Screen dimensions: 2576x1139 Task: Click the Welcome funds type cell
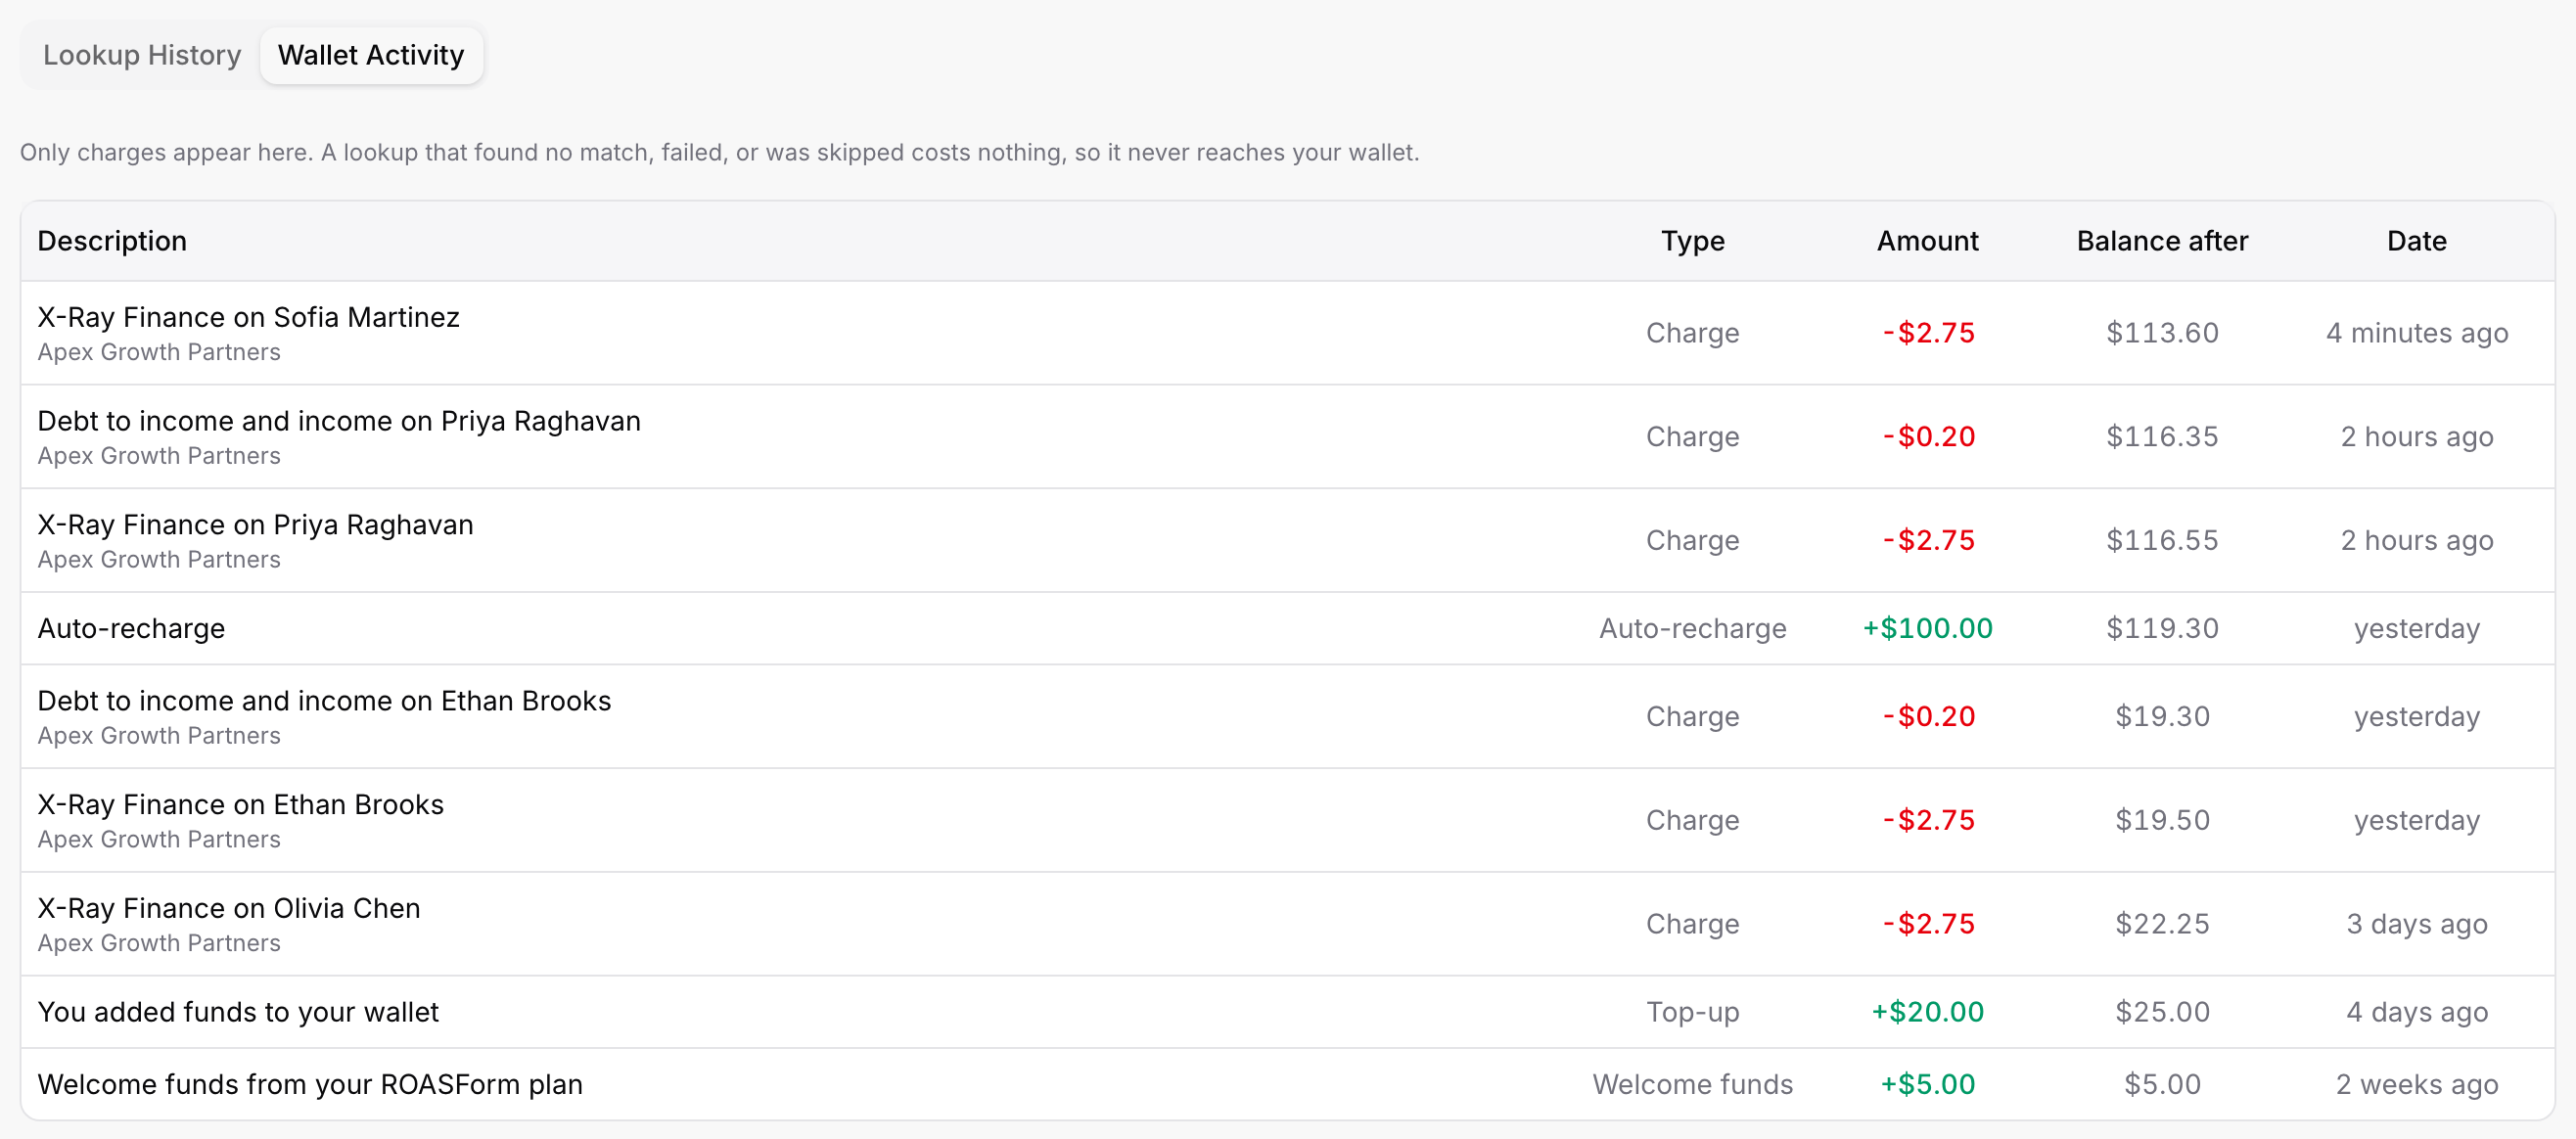point(1692,1085)
